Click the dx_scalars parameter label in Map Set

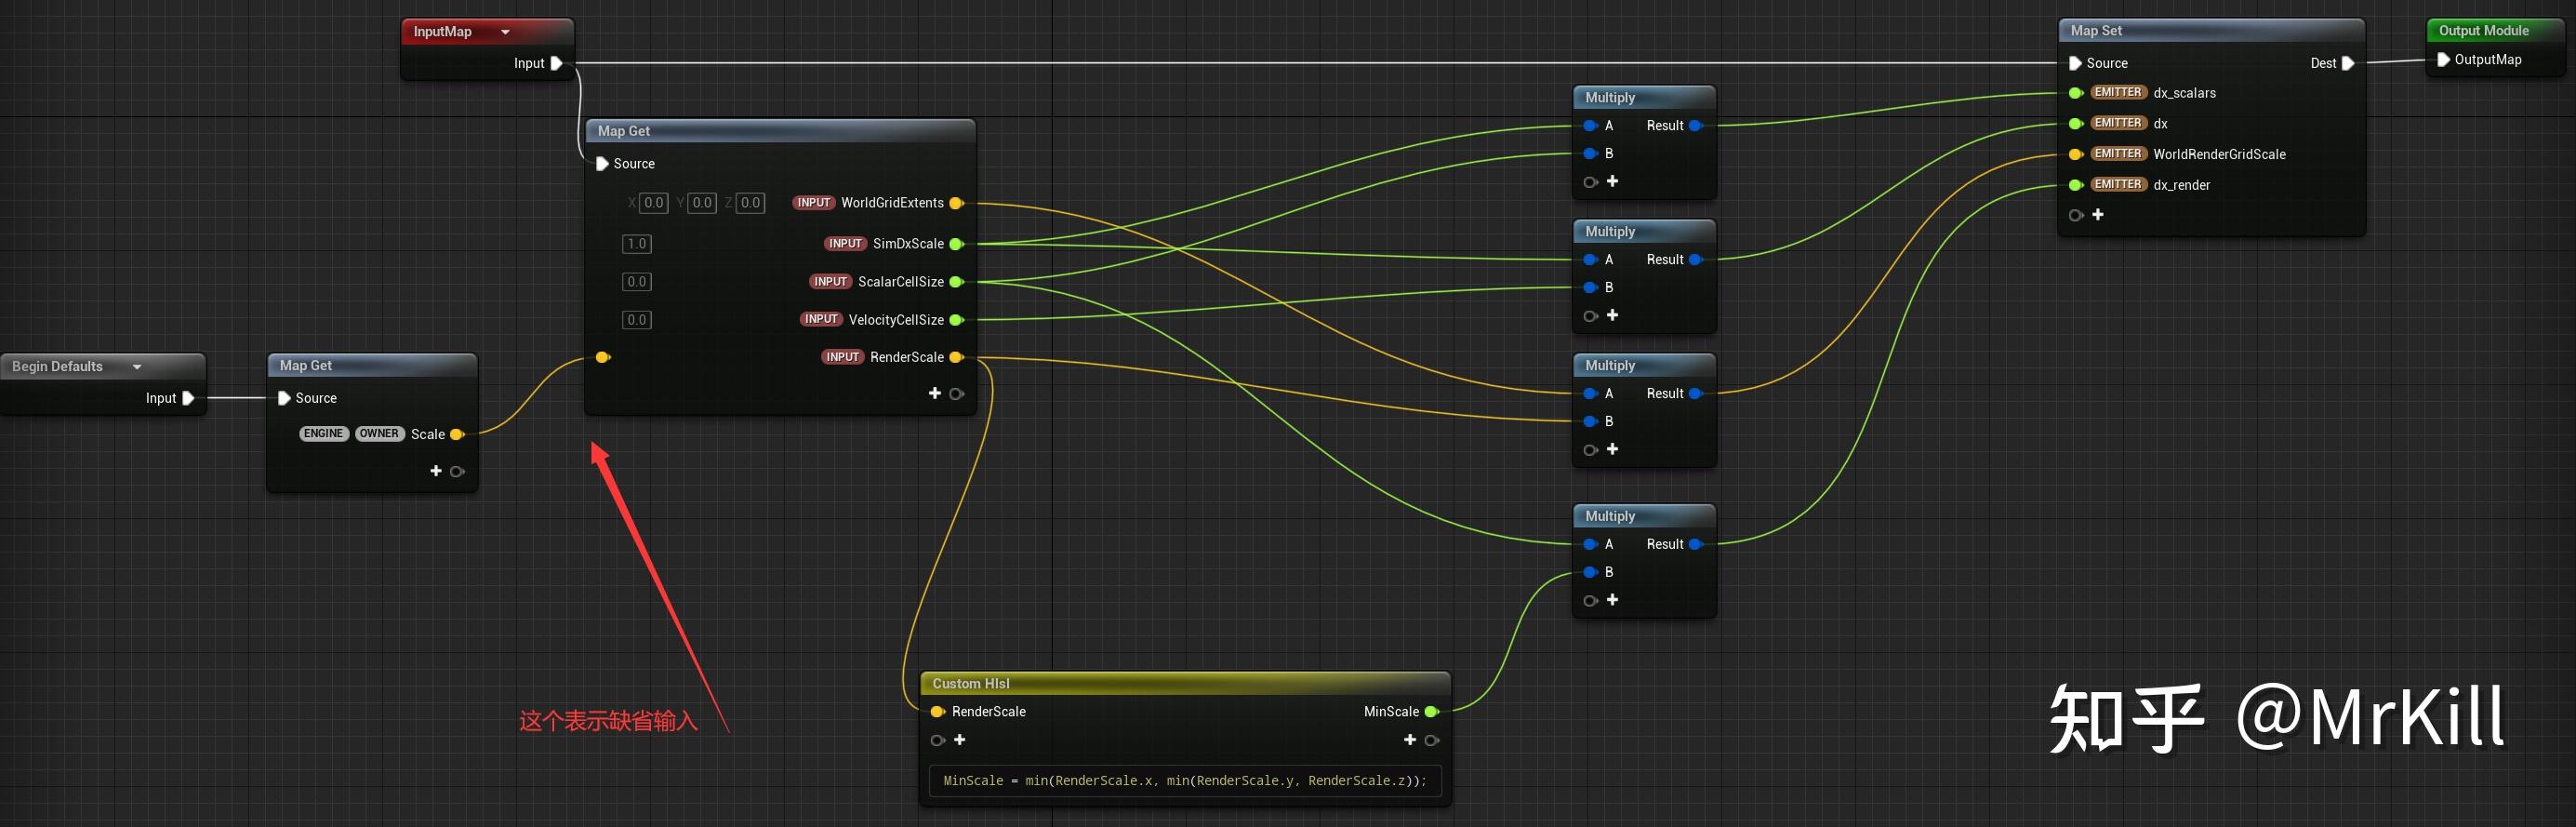point(2184,93)
